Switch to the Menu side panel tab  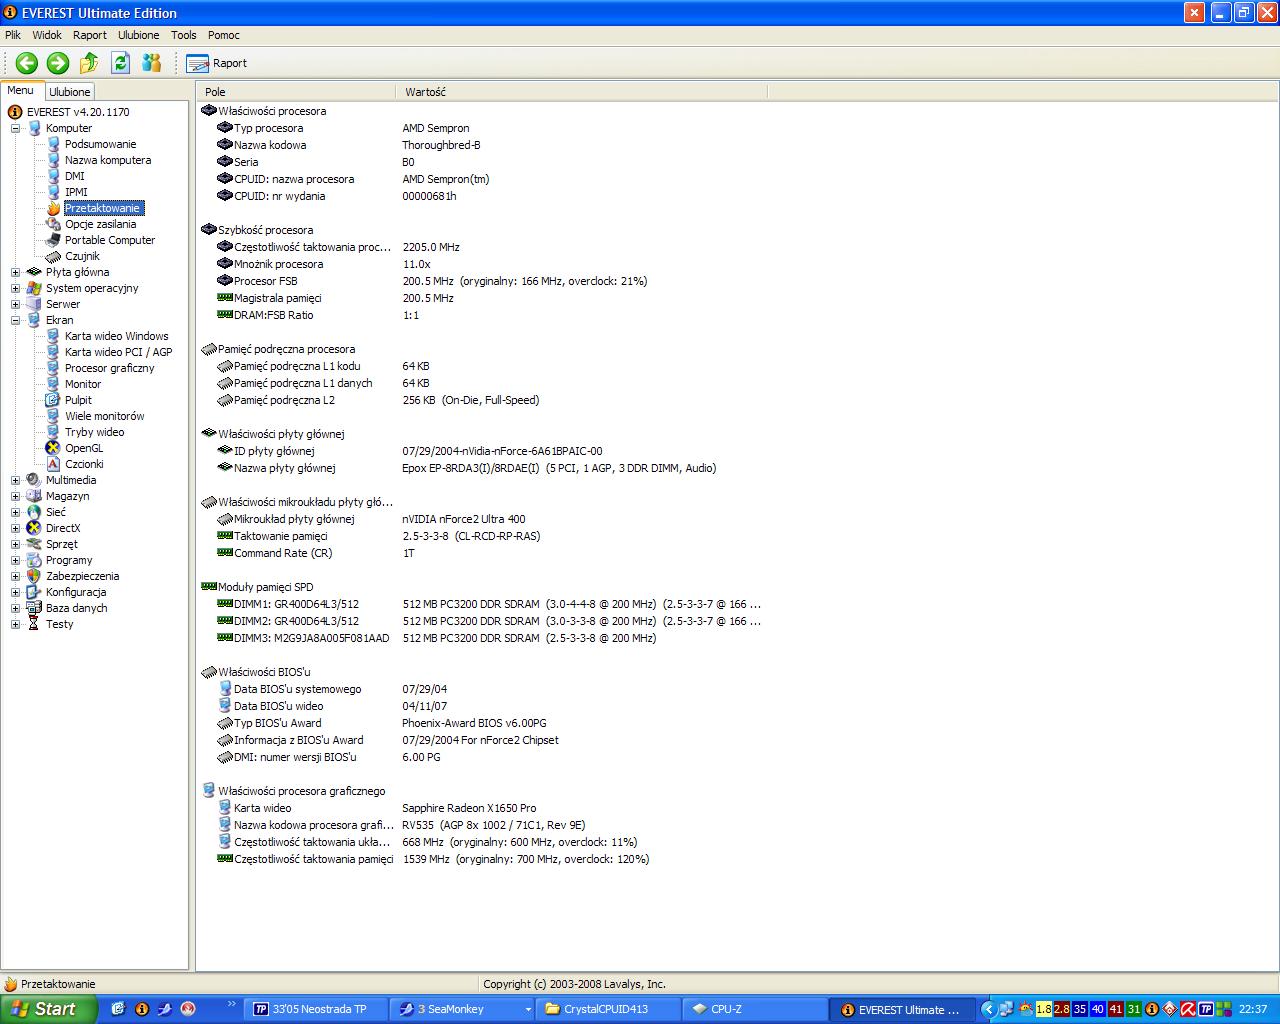(21, 91)
